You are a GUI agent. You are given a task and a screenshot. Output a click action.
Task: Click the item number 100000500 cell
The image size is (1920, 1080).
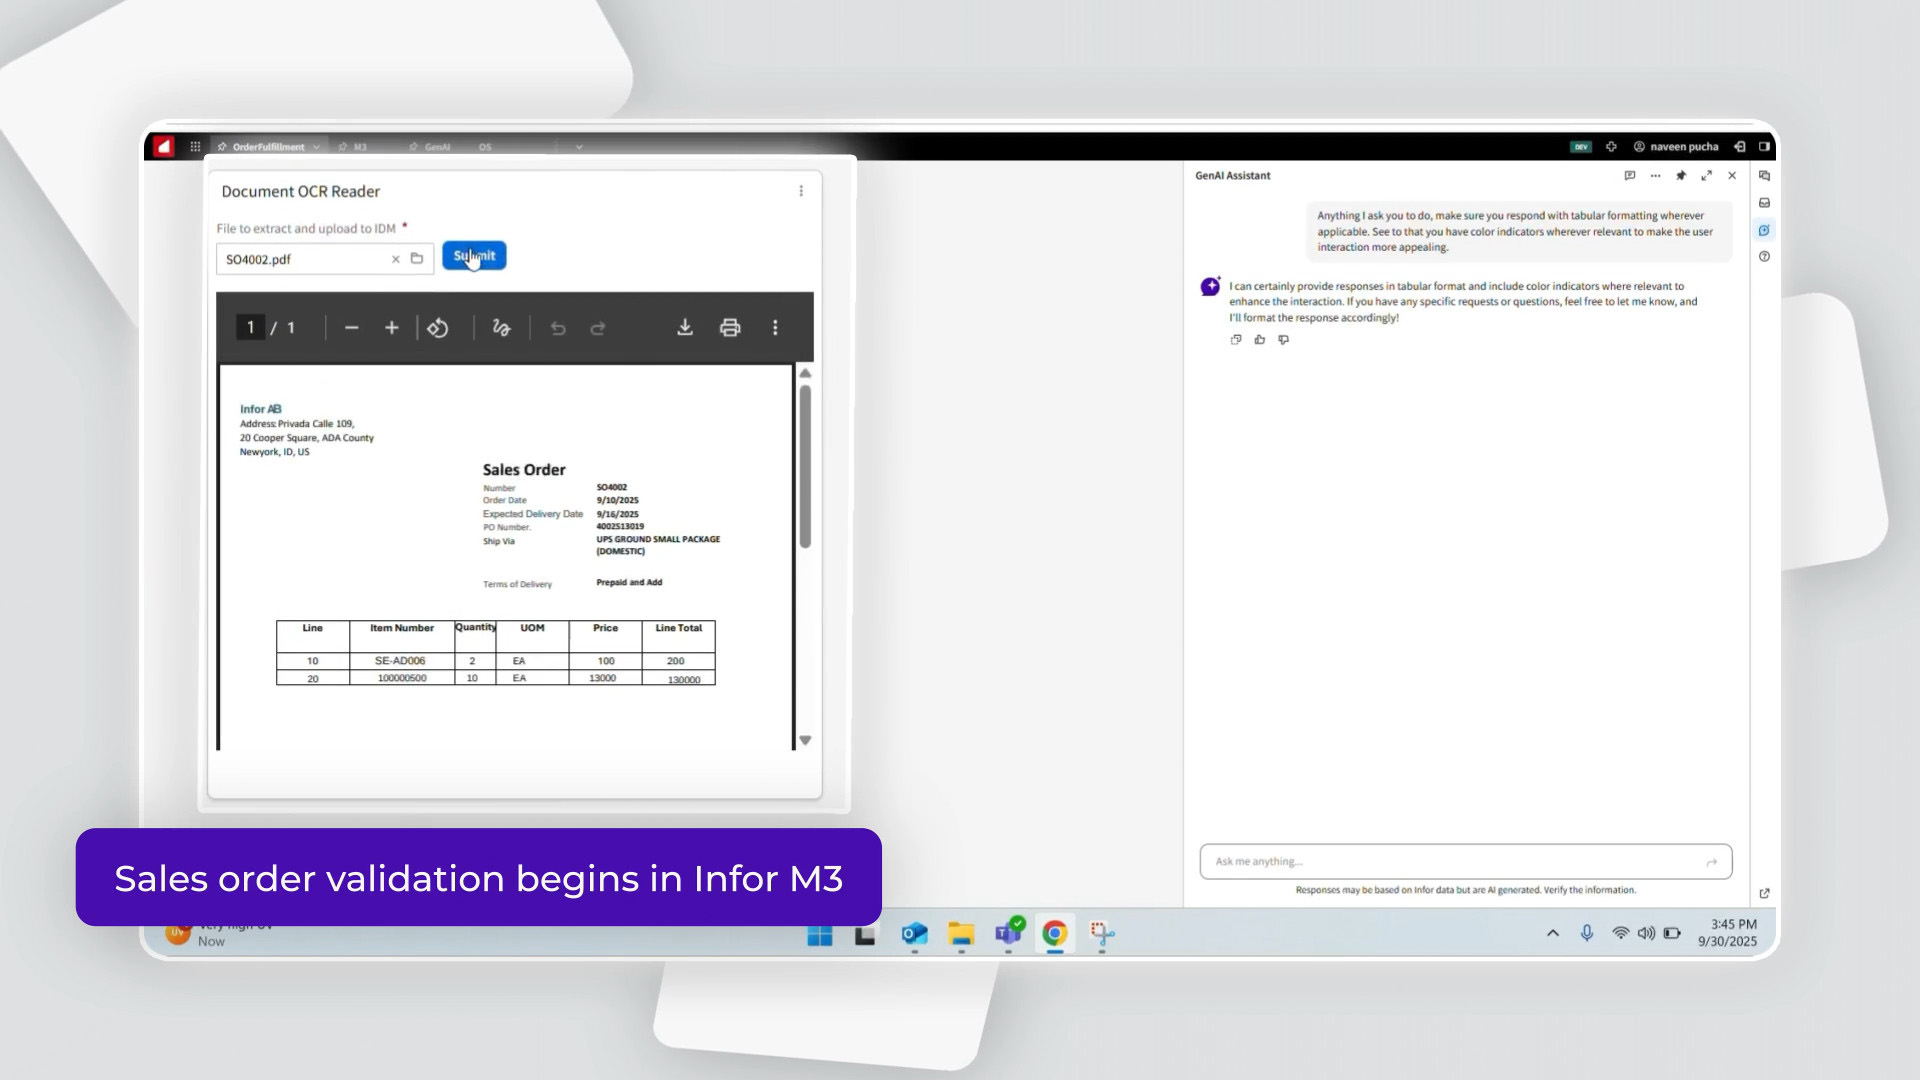(402, 678)
